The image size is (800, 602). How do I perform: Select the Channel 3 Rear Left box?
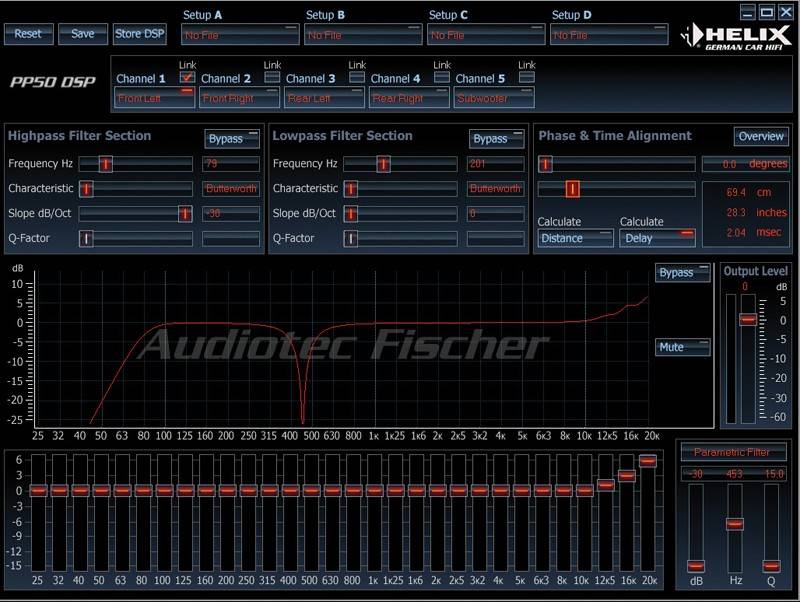(x=324, y=97)
